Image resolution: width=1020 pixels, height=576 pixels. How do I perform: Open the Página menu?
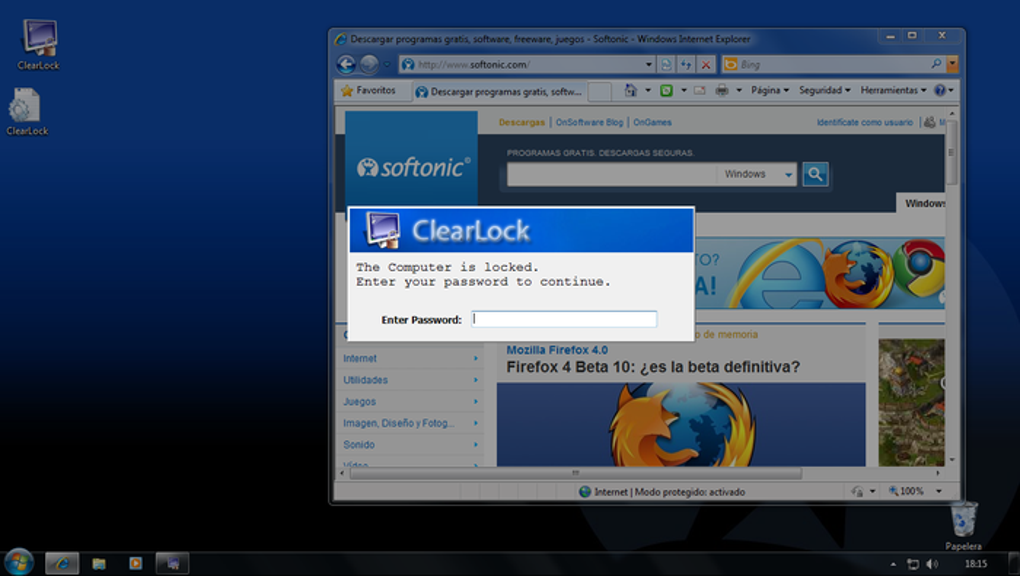click(x=770, y=90)
